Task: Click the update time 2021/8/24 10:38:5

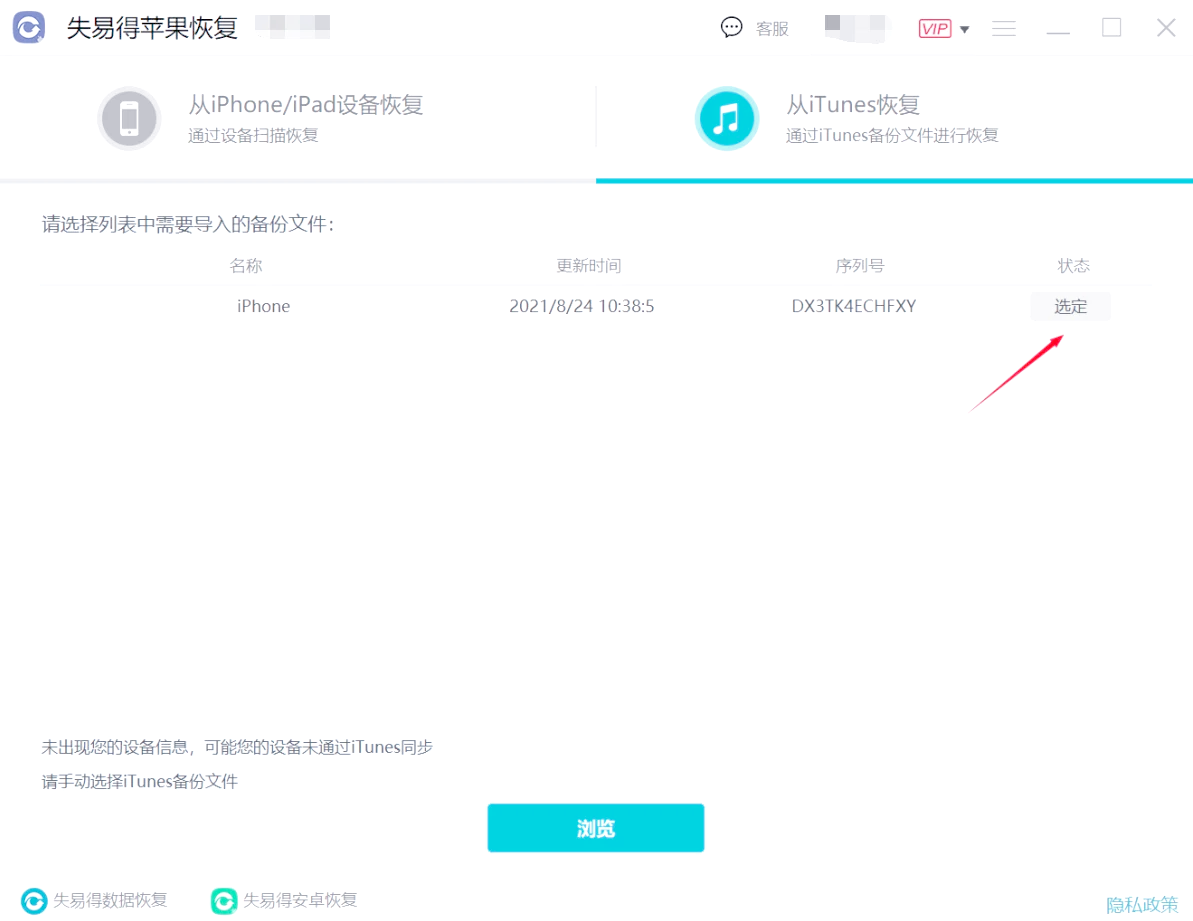Action: (x=581, y=306)
